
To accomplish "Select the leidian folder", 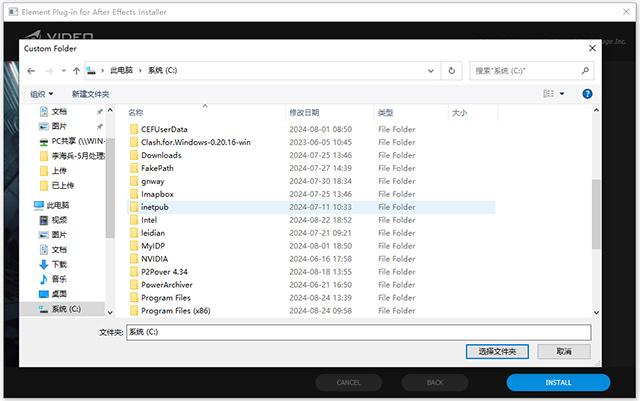I will [153, 233].
